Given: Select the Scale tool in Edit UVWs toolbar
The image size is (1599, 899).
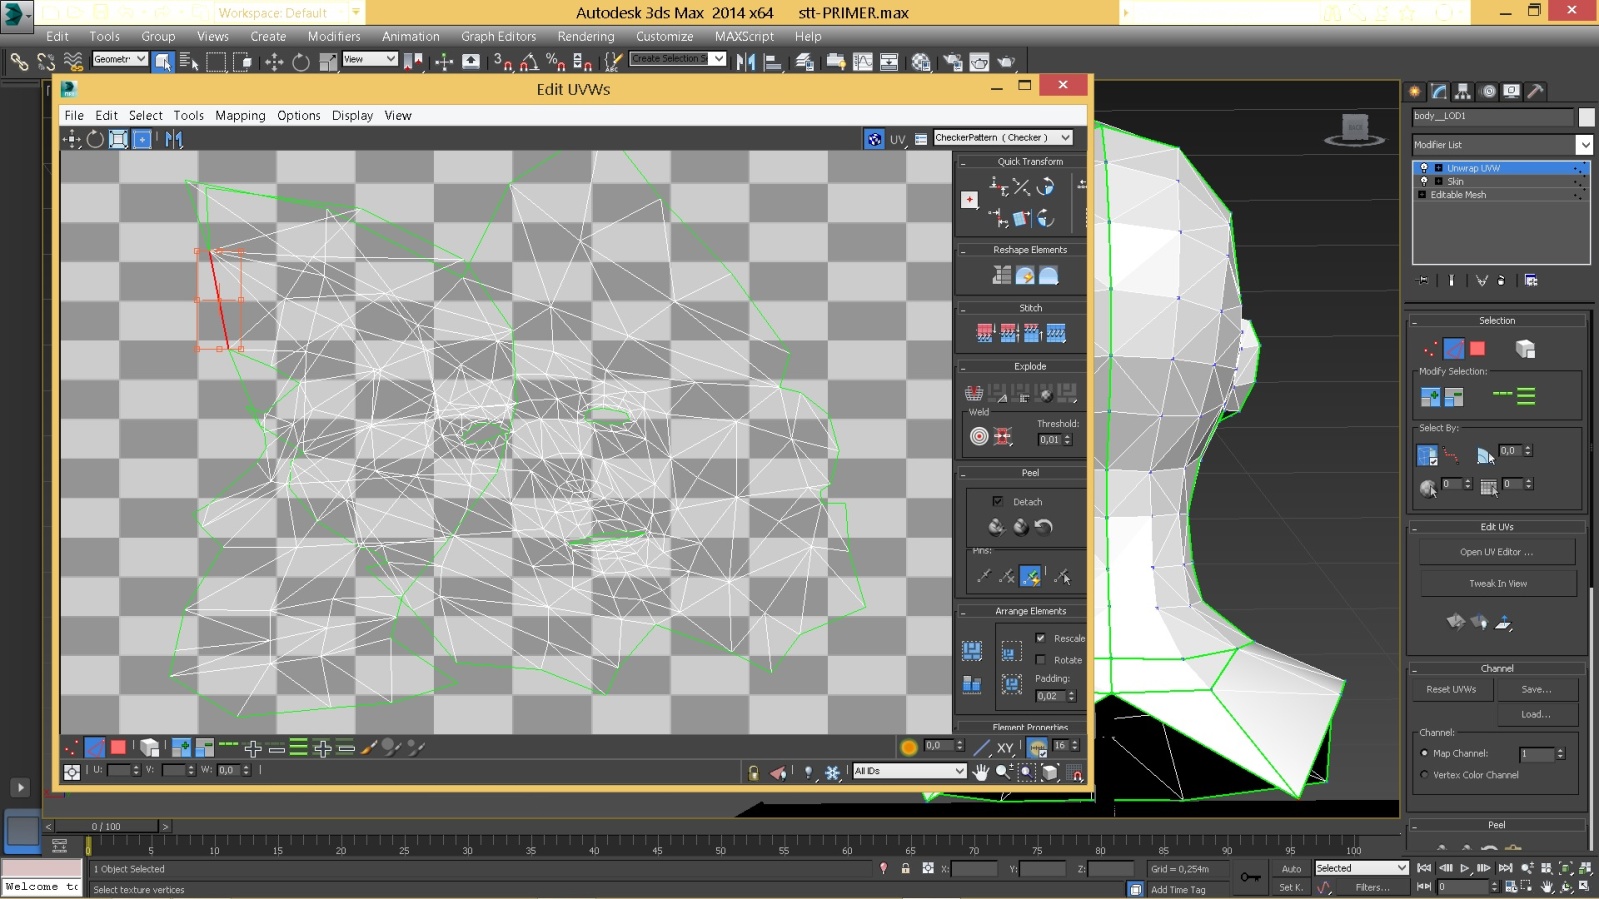Looking at the screenshot, I should coord(118,139).
